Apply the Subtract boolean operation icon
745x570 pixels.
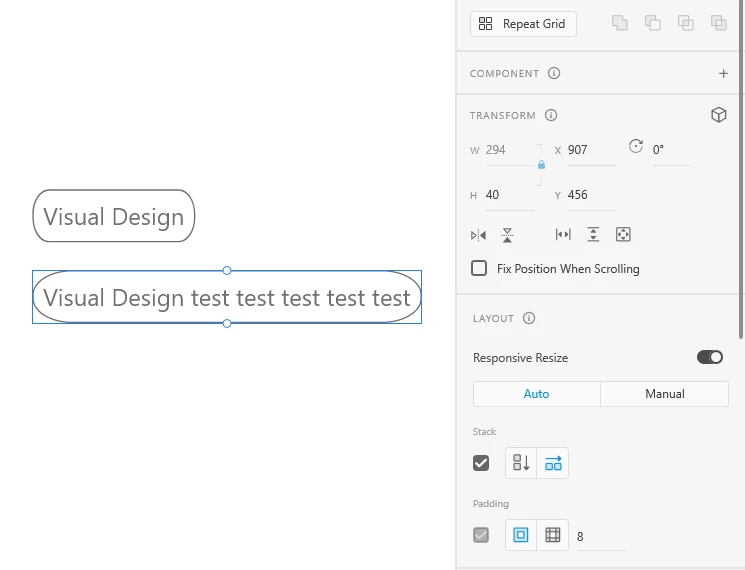click(653, 23)
